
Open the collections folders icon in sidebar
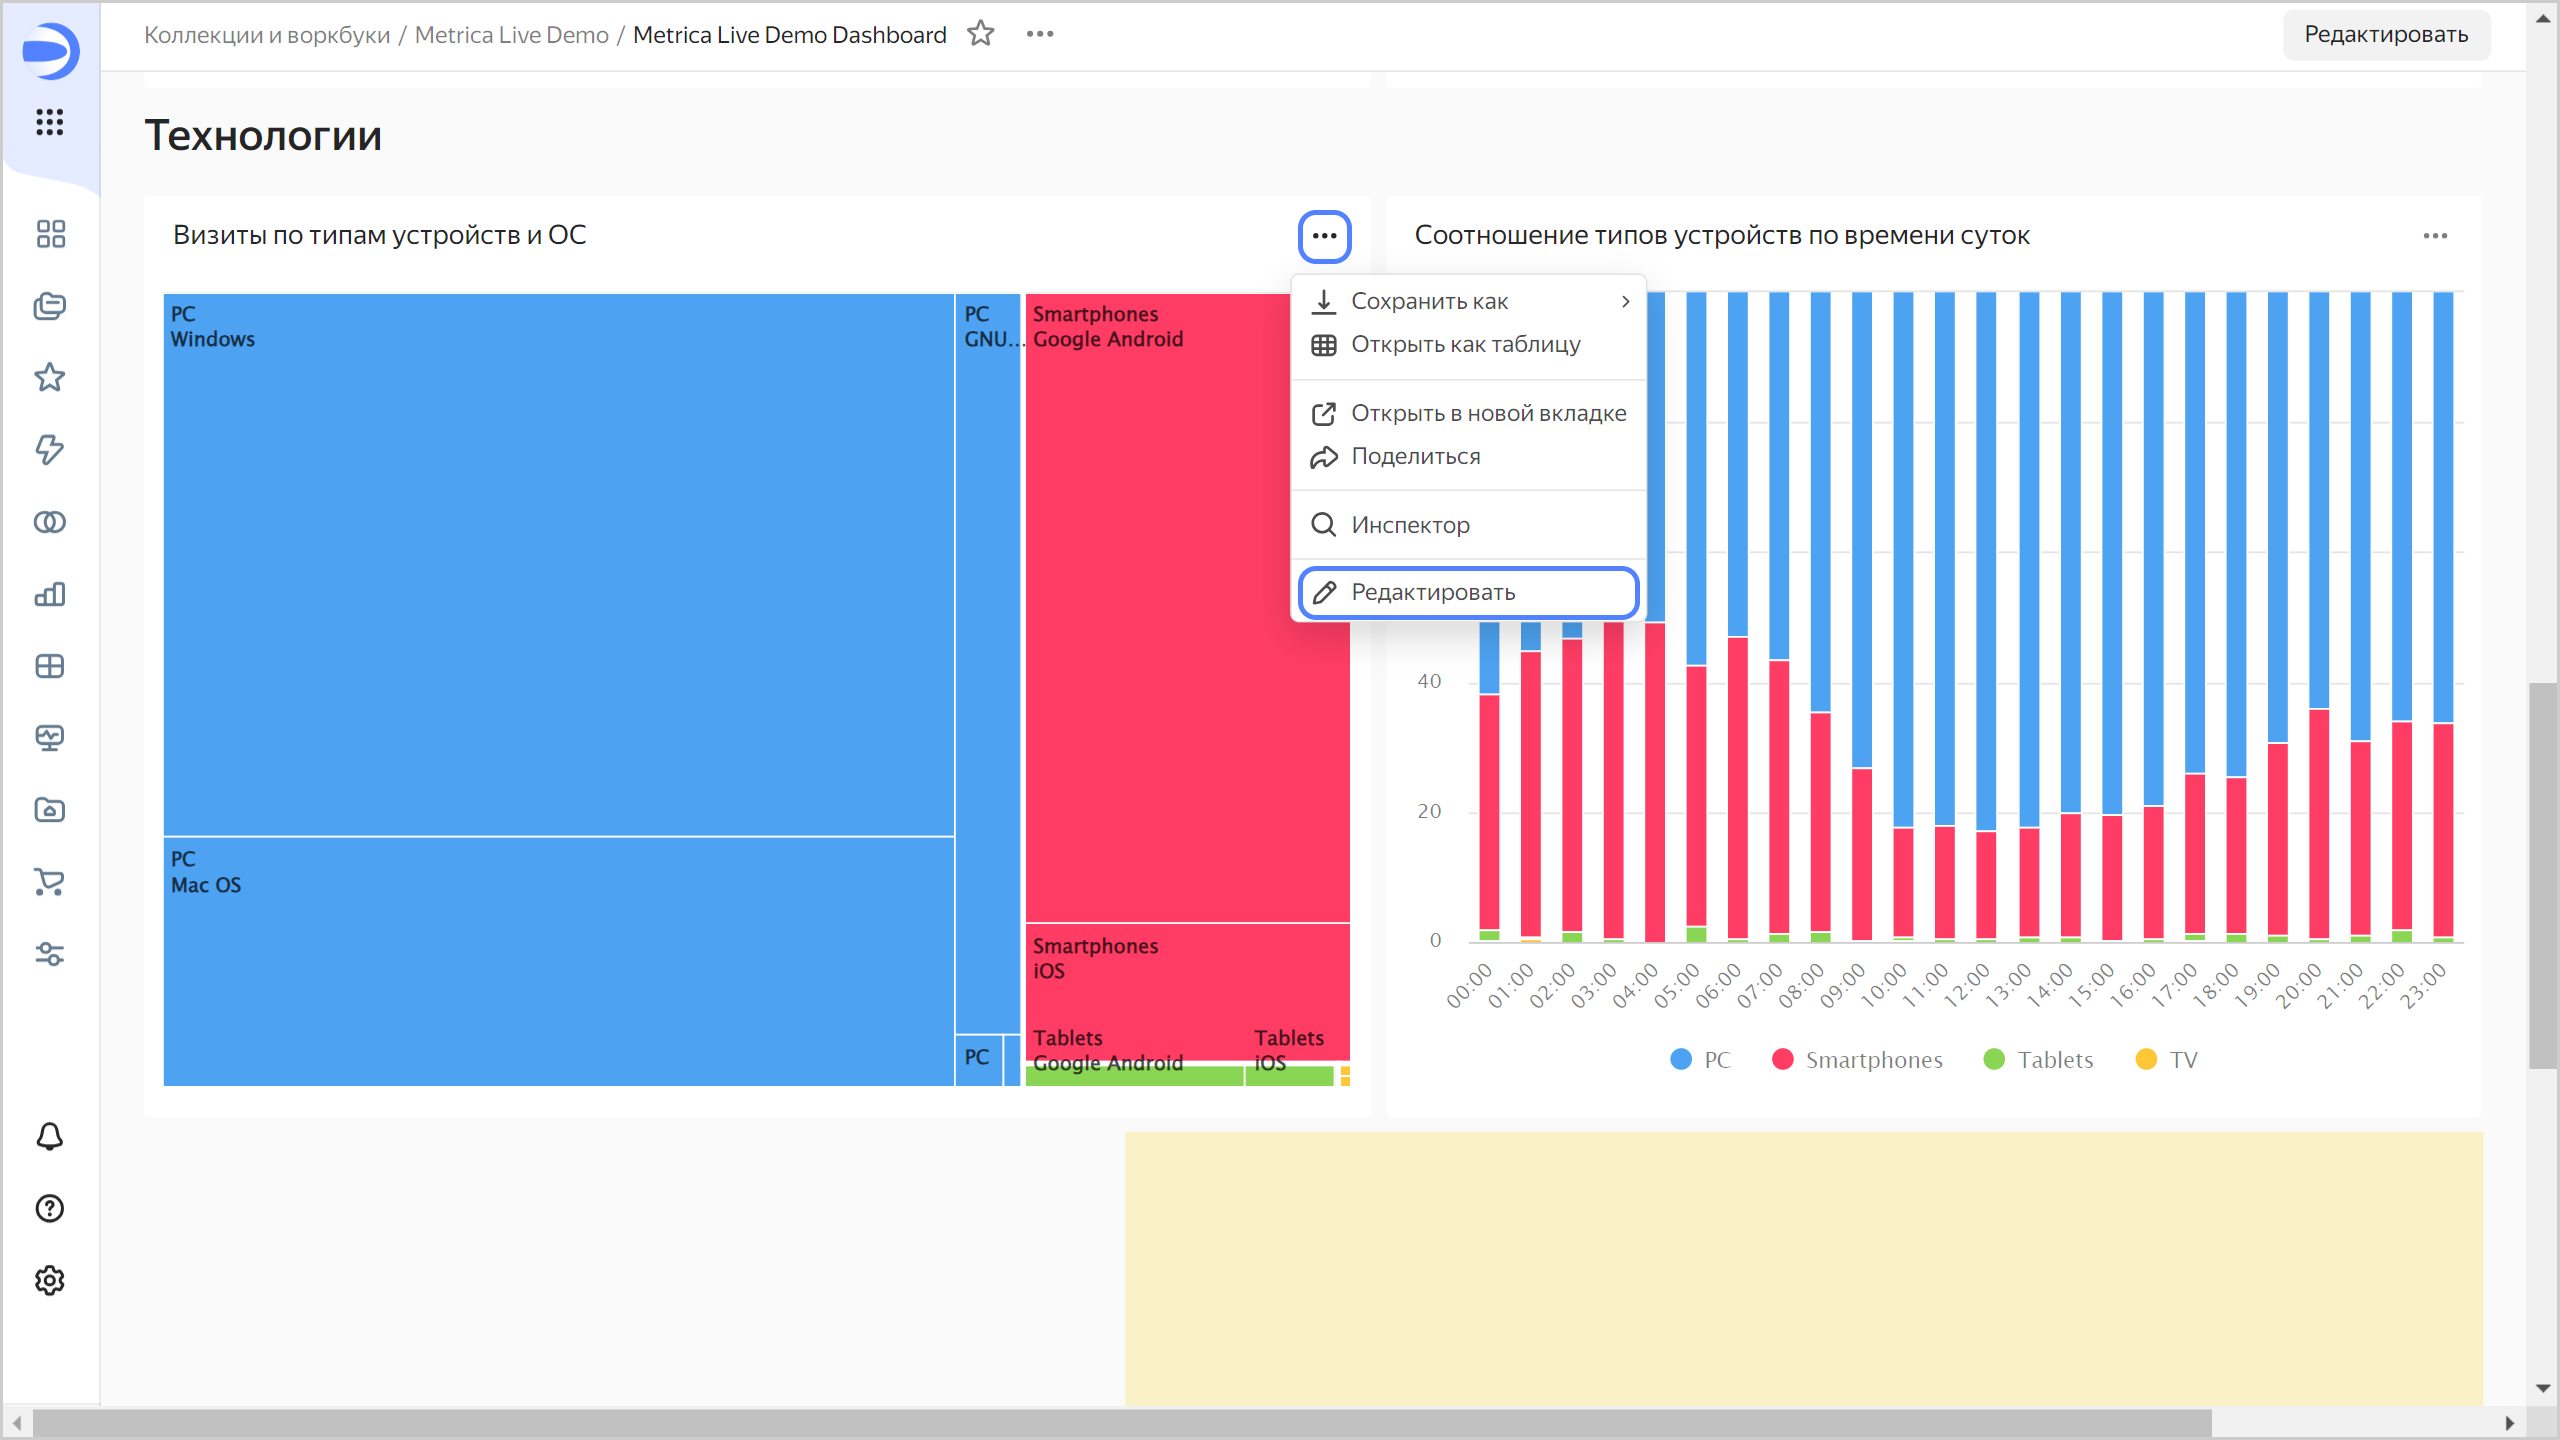pyautogui.click(x=49, y=306)
